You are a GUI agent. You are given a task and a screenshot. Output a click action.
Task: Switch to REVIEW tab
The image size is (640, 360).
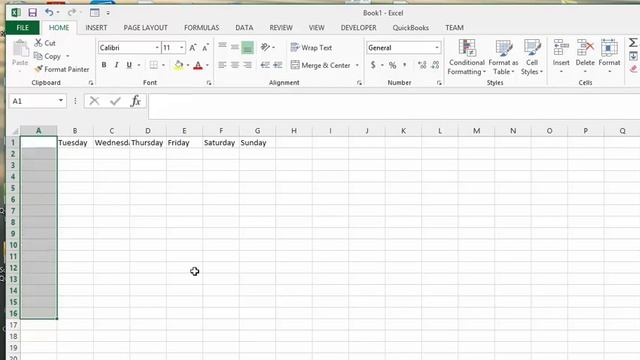(x=281, y=28)
